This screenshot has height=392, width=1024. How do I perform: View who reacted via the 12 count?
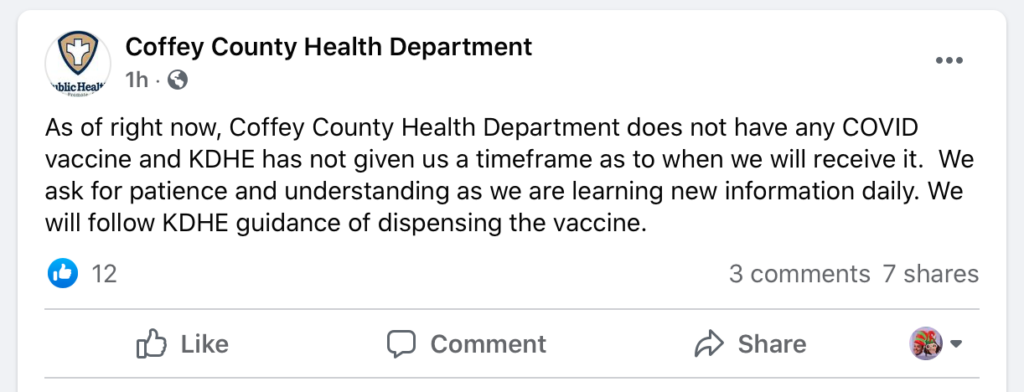[104, 274]
